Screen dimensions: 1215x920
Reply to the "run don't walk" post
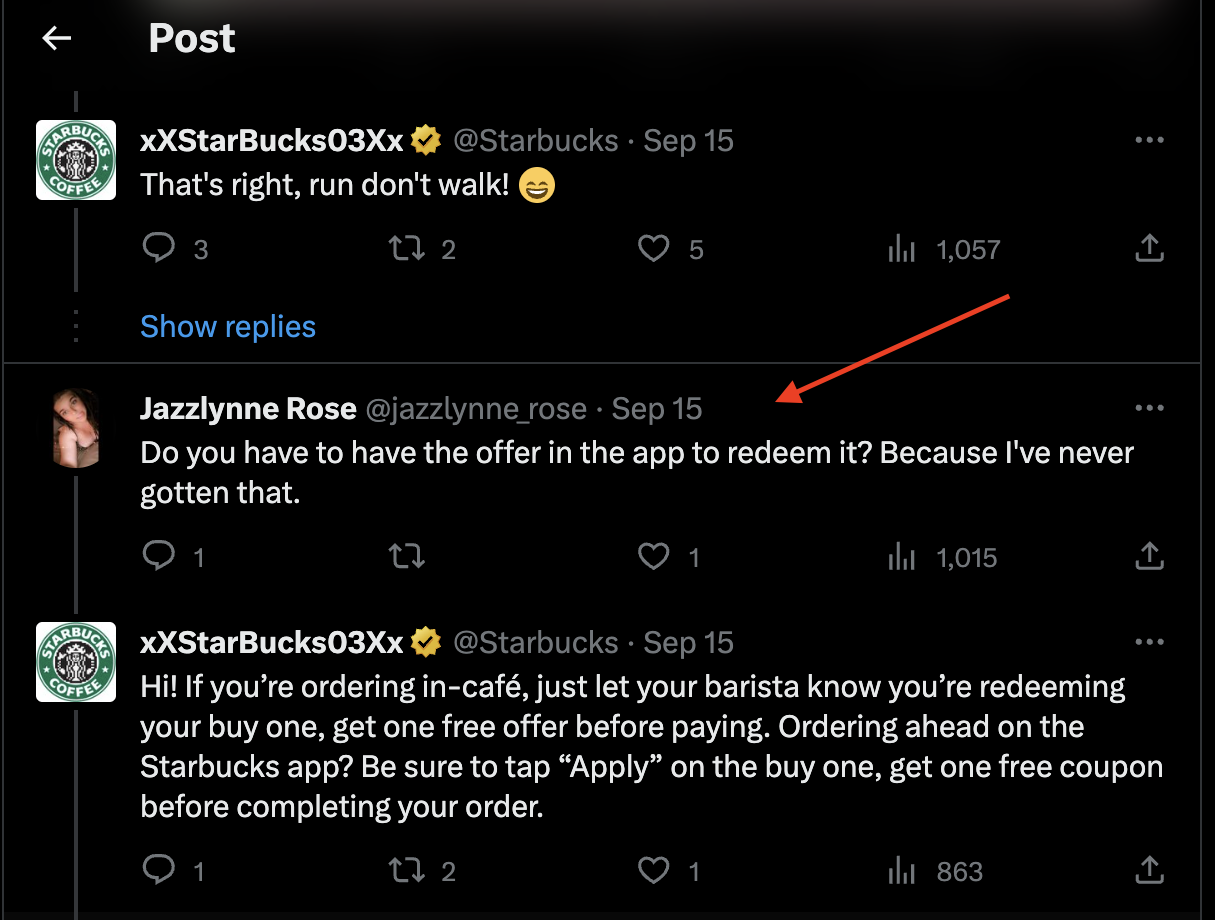[x=159, y=248]
